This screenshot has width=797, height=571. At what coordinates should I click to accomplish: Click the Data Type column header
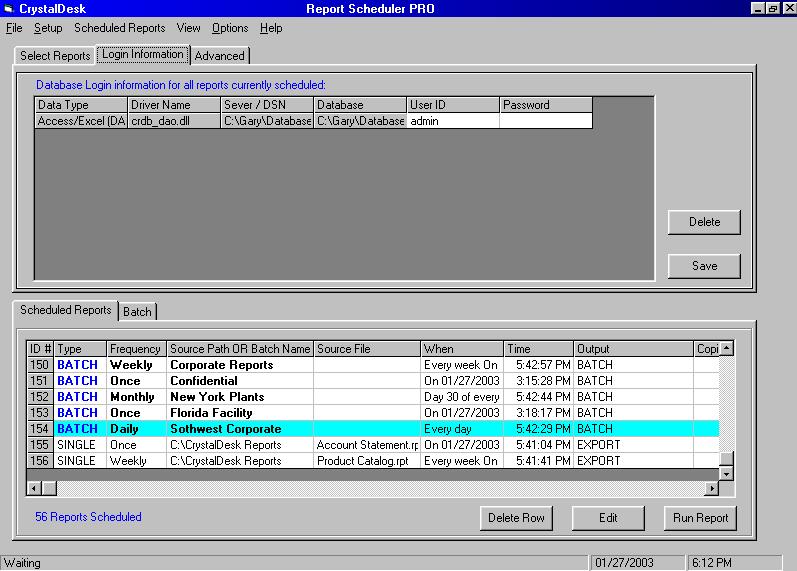81,105
